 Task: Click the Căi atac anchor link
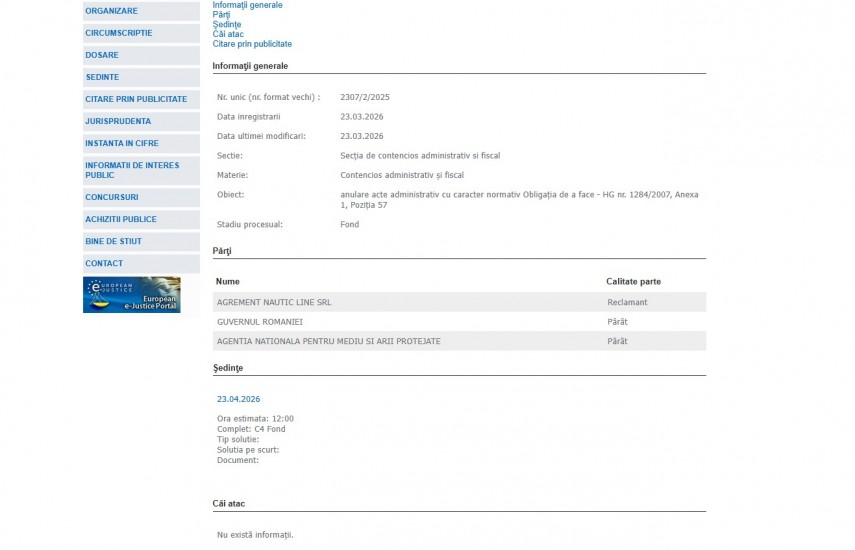[x=228, y=34]
